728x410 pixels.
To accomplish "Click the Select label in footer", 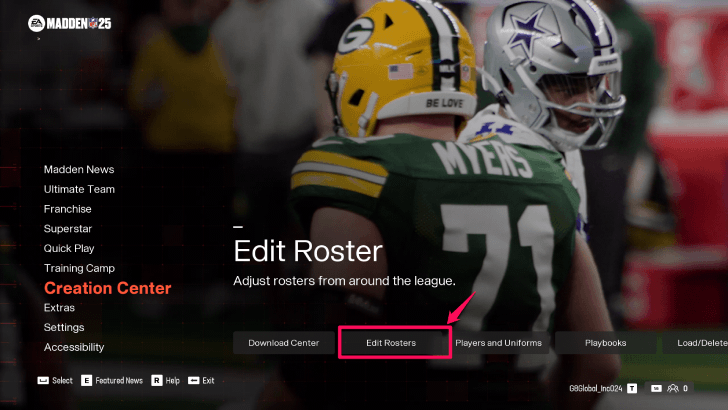I will coord(62,380).
